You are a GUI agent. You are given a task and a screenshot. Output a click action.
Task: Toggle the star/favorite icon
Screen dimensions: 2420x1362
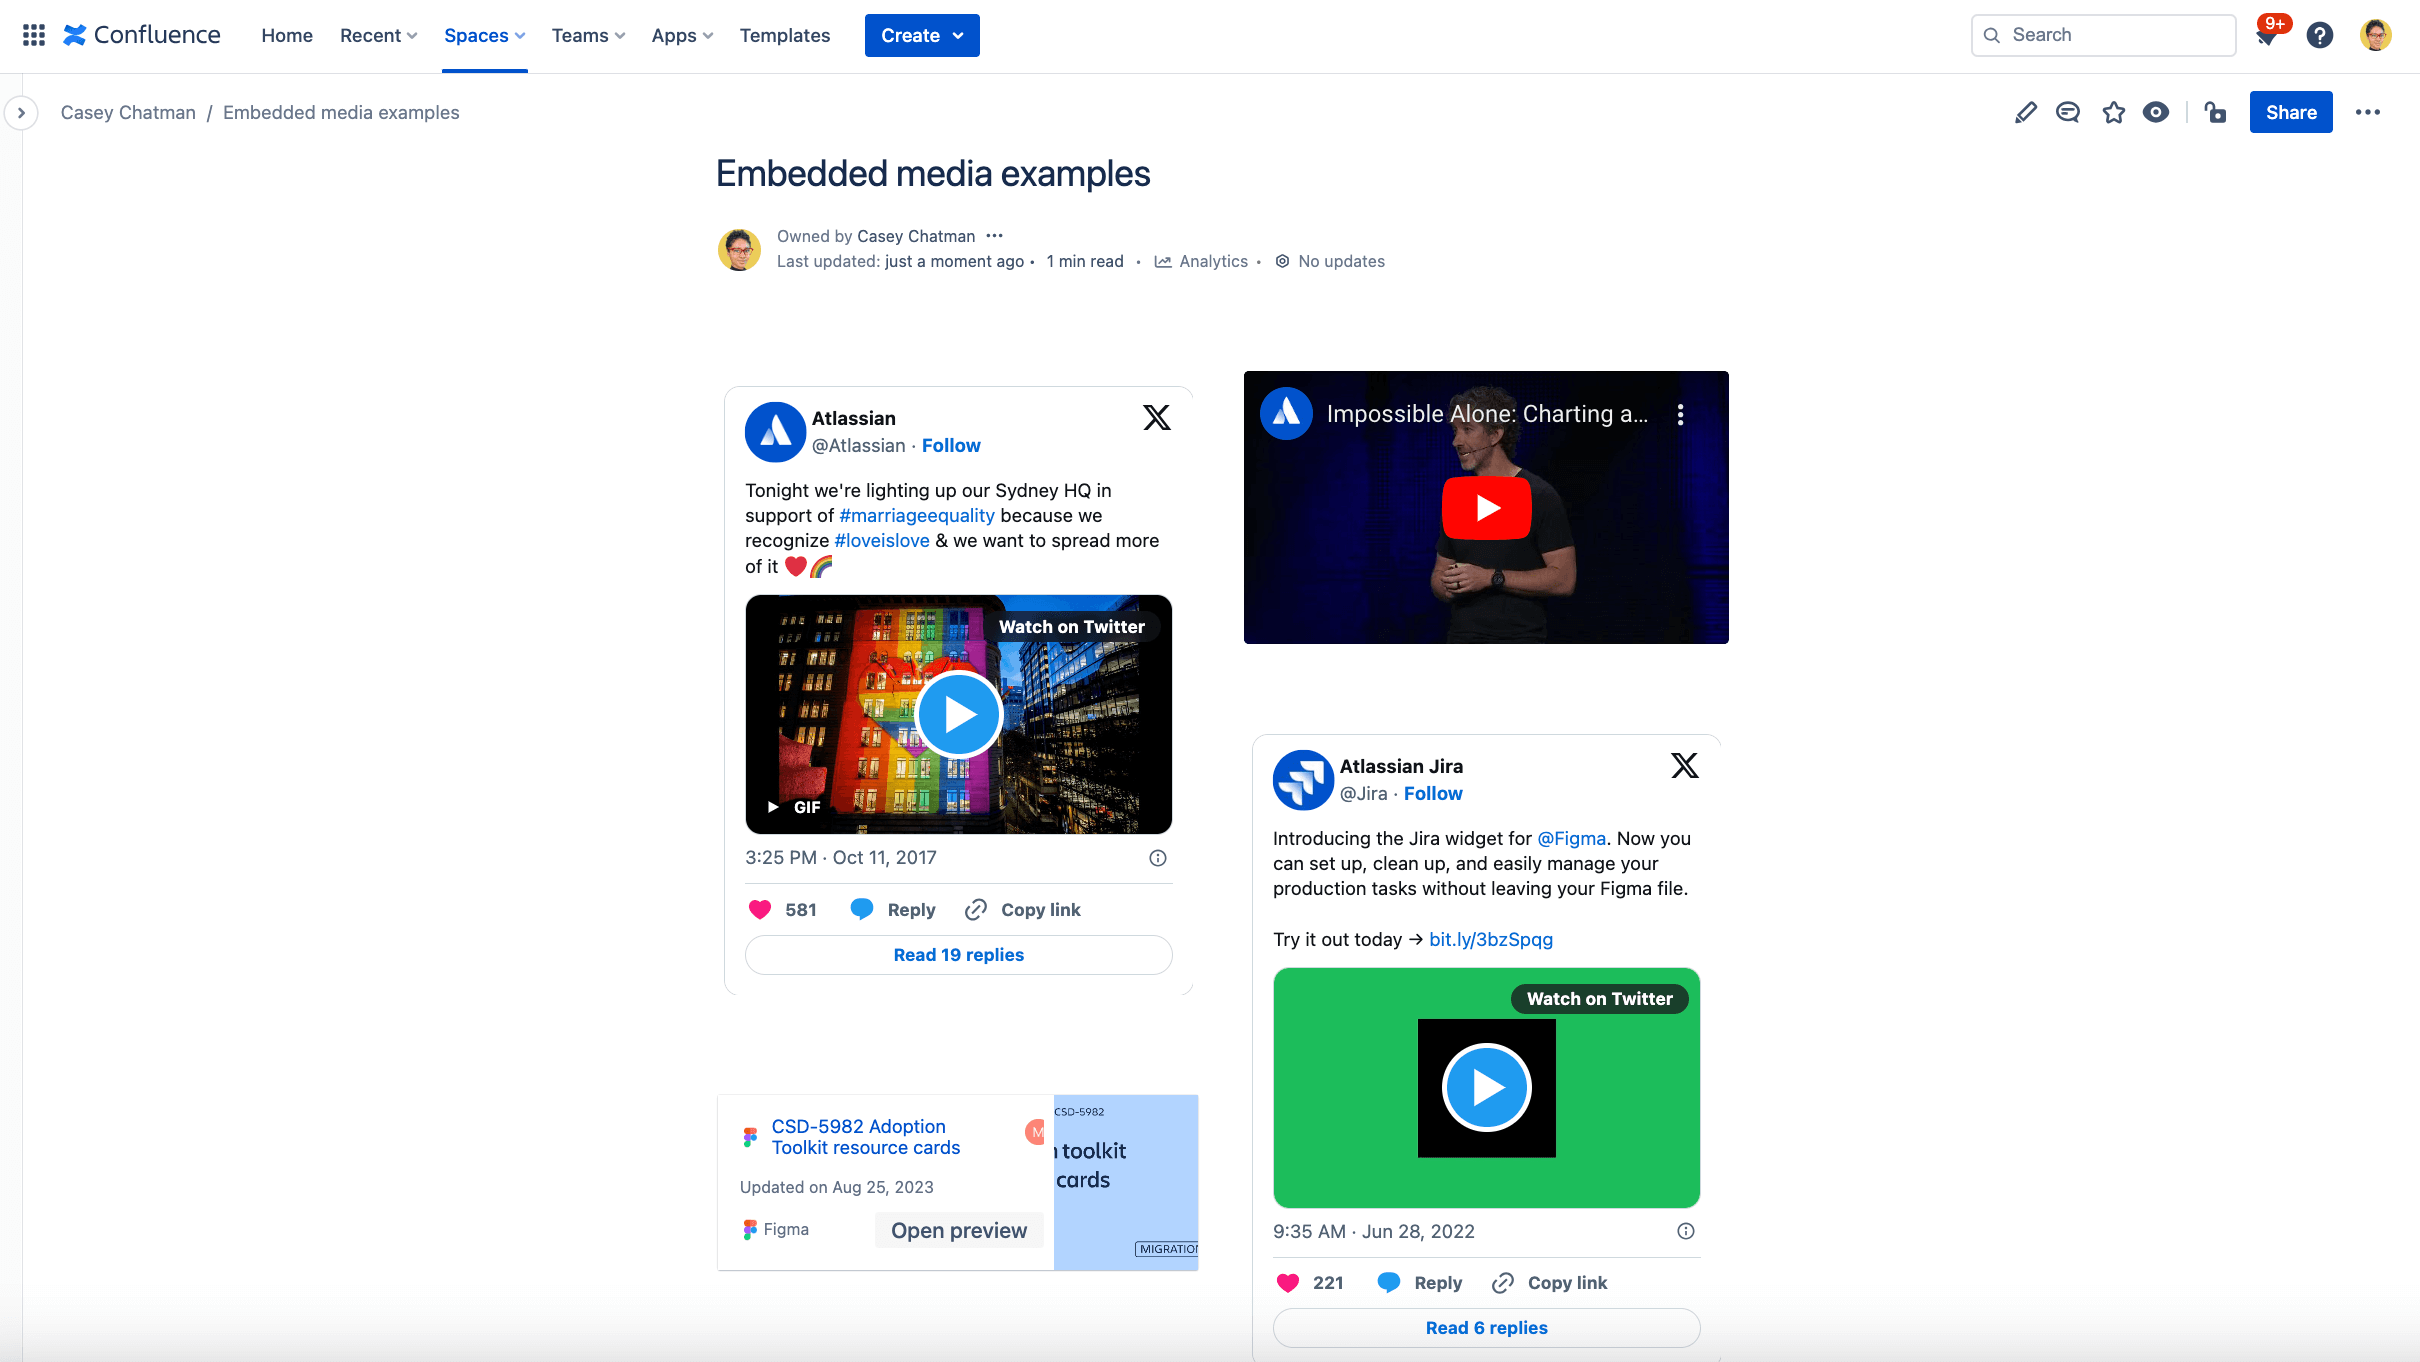coord(2113,111)
